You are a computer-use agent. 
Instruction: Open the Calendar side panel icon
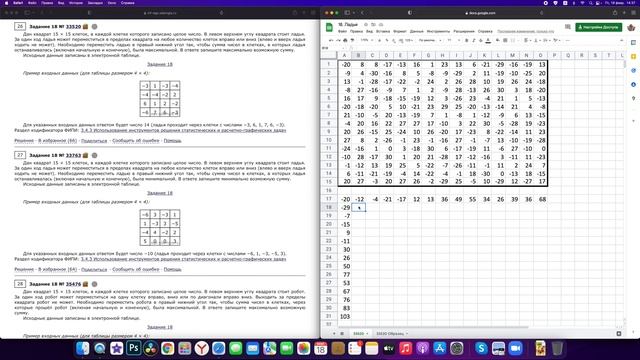point(633,42)
